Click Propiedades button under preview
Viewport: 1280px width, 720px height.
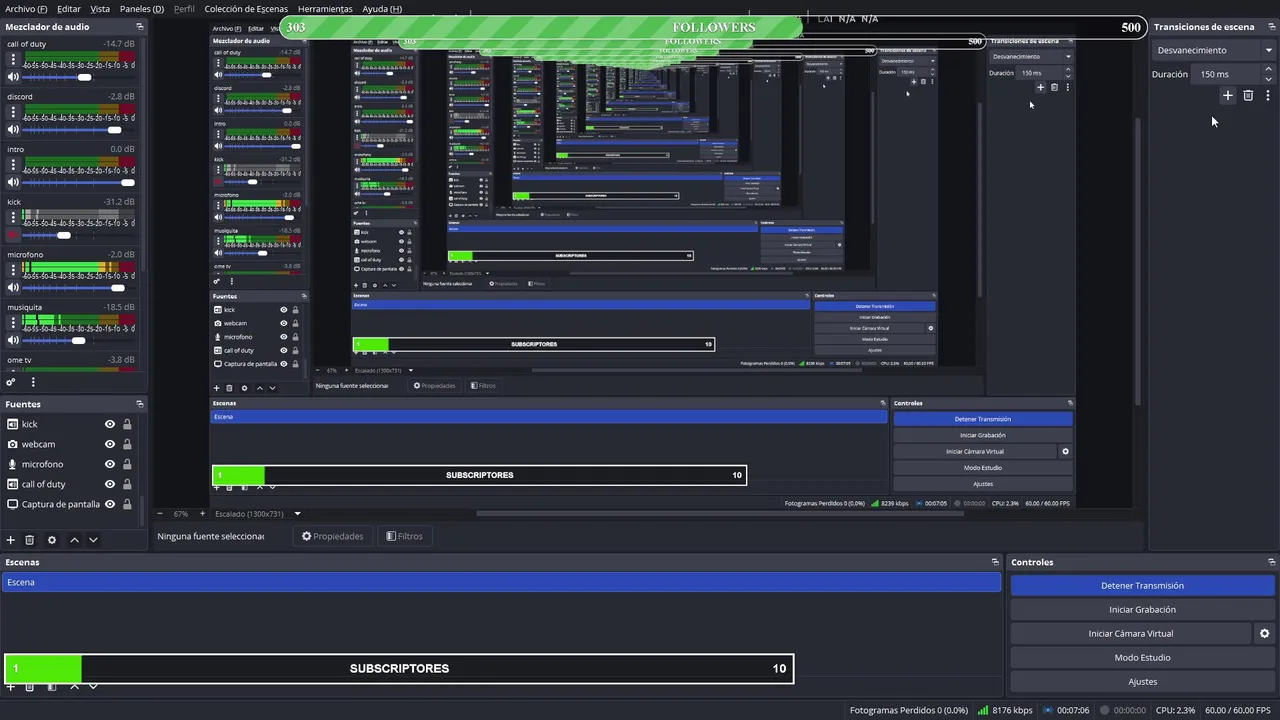click(x=333, y=536)
